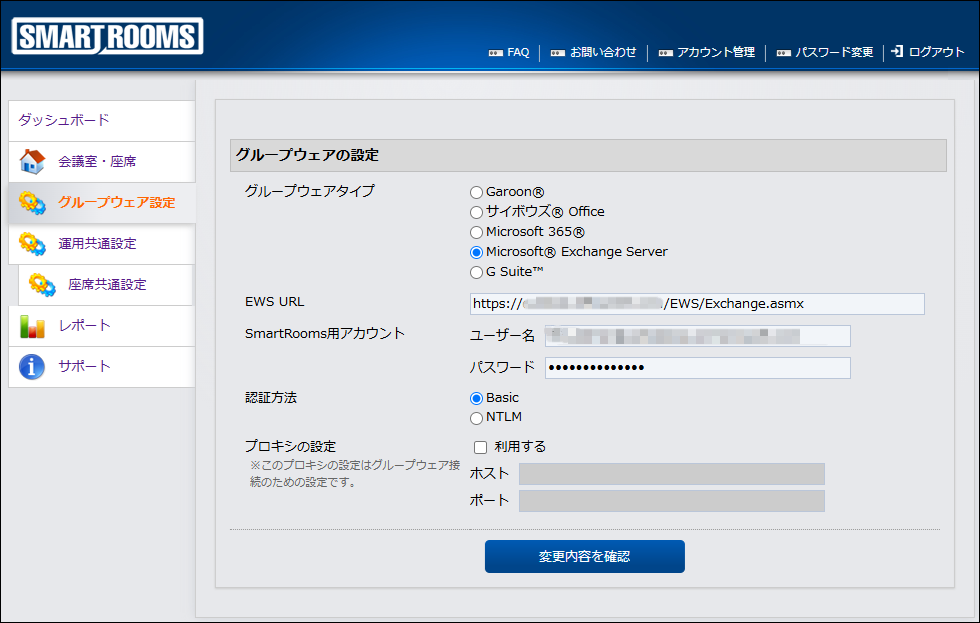
Task: Pick the G Suite radio option
Action: point(477,272)
